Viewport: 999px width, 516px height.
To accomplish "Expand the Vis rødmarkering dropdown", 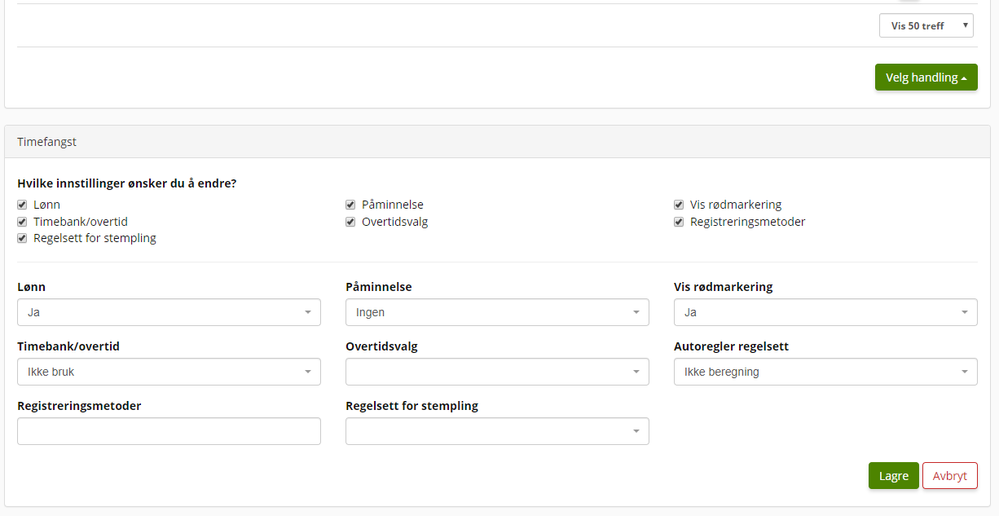I will coord(825,312).
